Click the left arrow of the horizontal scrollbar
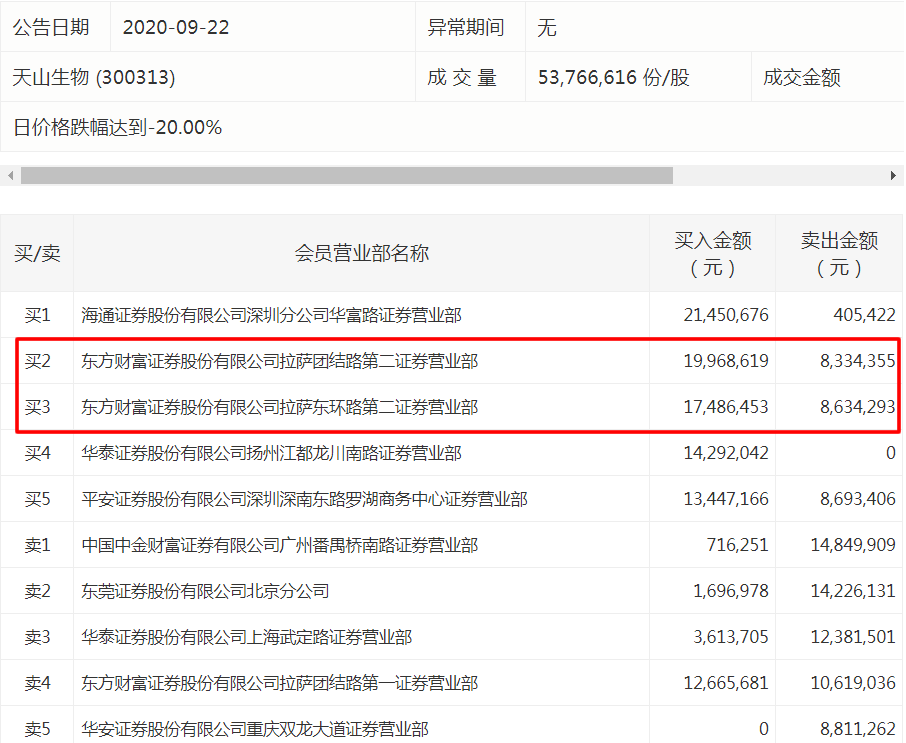906x743 pixels. pos(8,175)
